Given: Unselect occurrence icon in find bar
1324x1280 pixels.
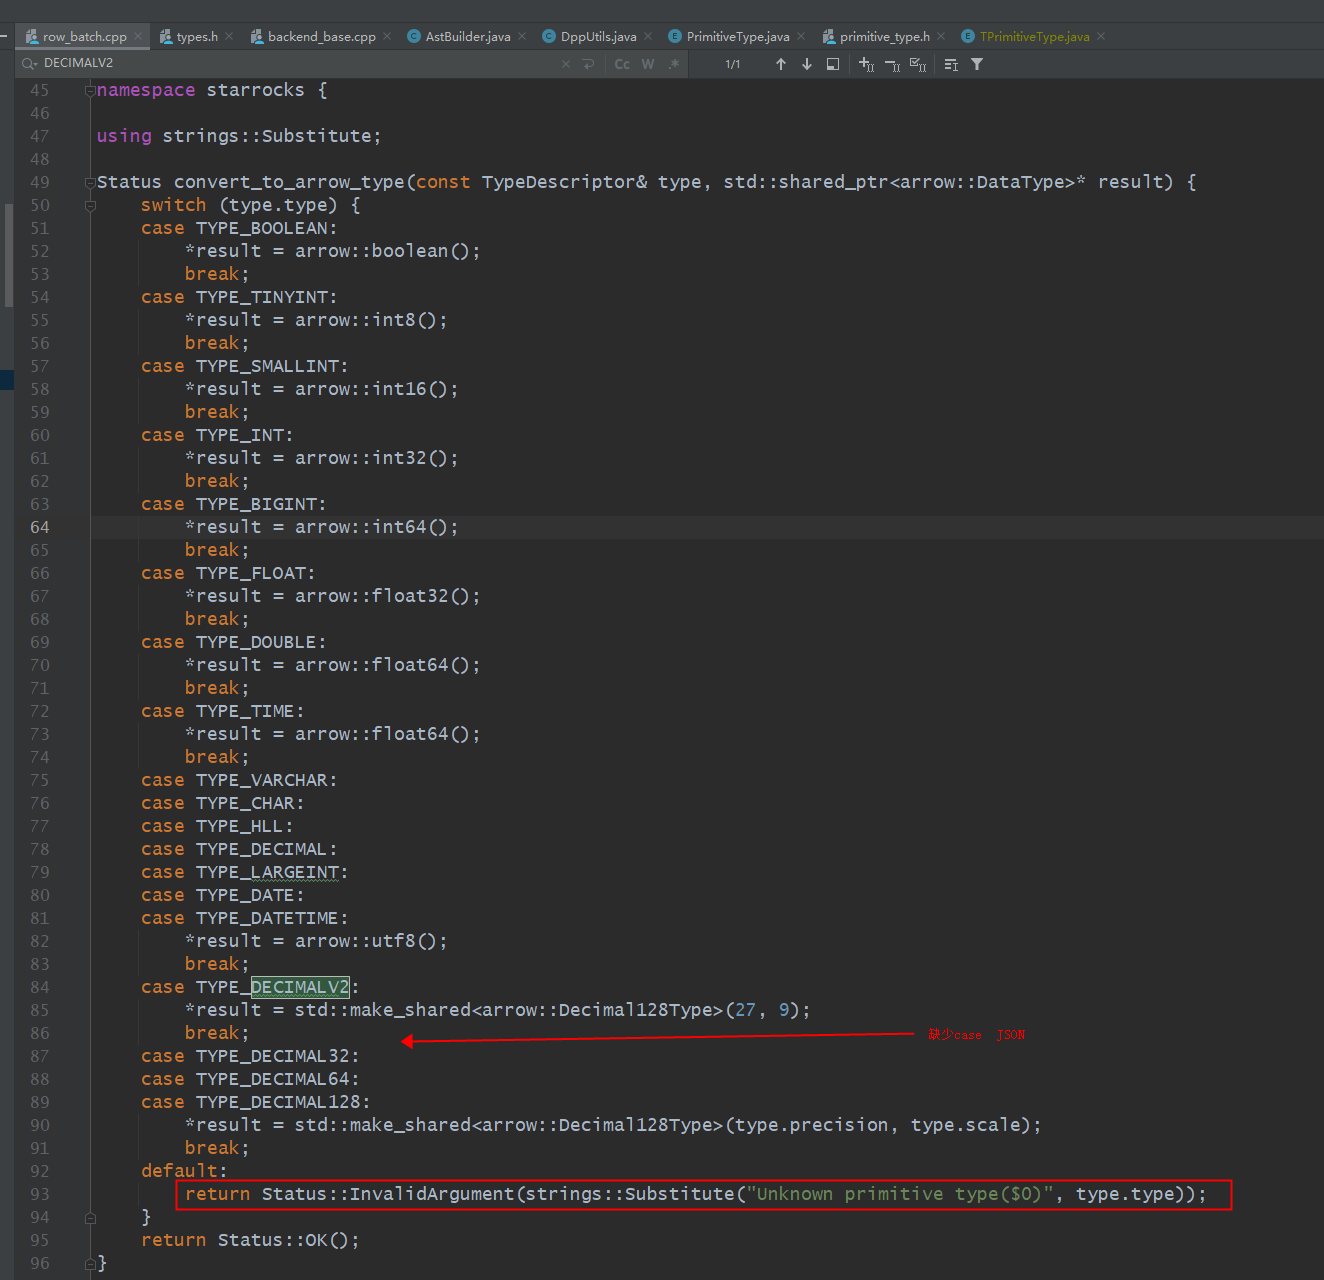Looking at the screenshot, I should [x=892, y=64].
